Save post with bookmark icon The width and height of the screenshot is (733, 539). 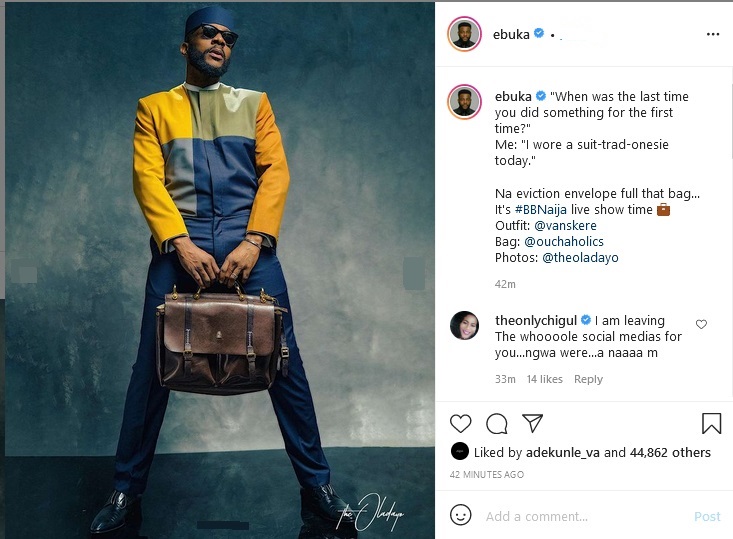711,423
